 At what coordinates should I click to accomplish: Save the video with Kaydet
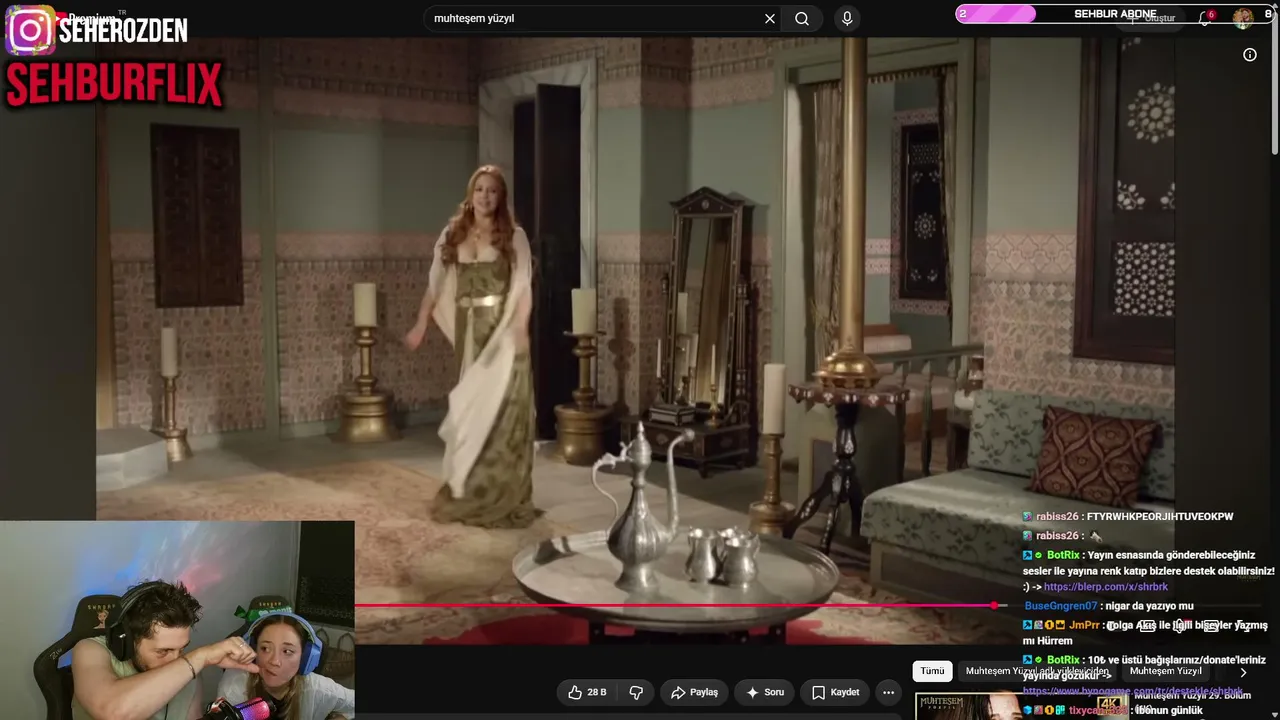point(836,692)
